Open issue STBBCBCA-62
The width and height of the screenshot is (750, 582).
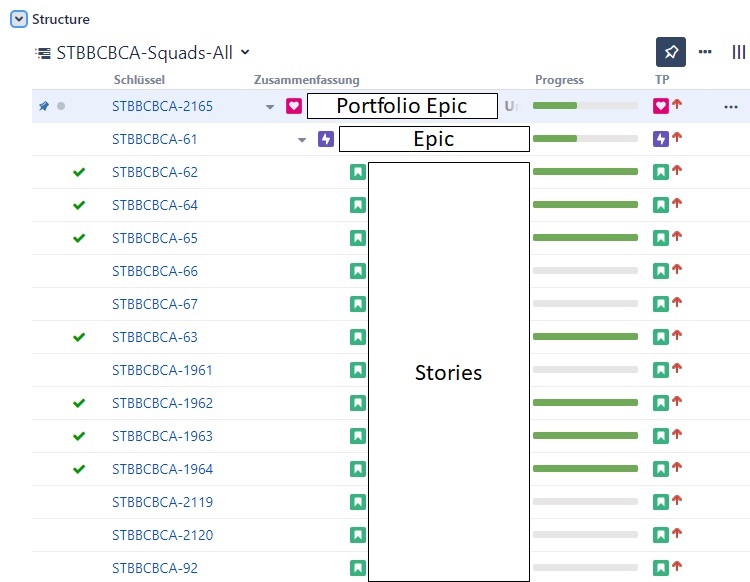(x=154, y=172)
